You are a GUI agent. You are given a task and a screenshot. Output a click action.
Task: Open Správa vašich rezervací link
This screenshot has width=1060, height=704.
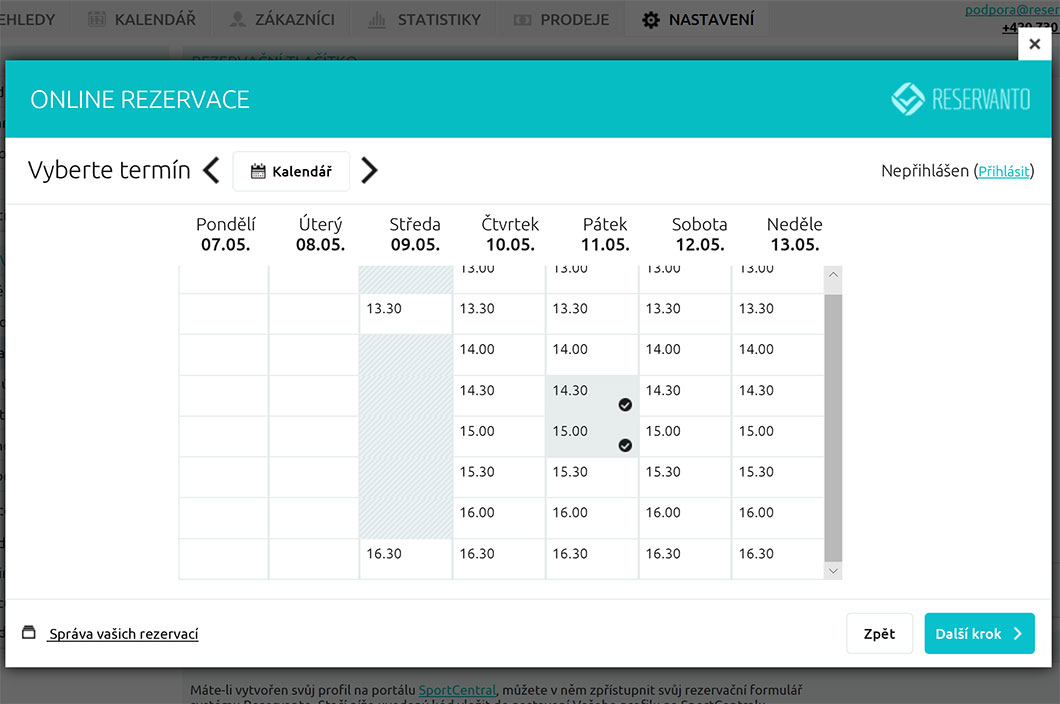[x=123, y=634]
